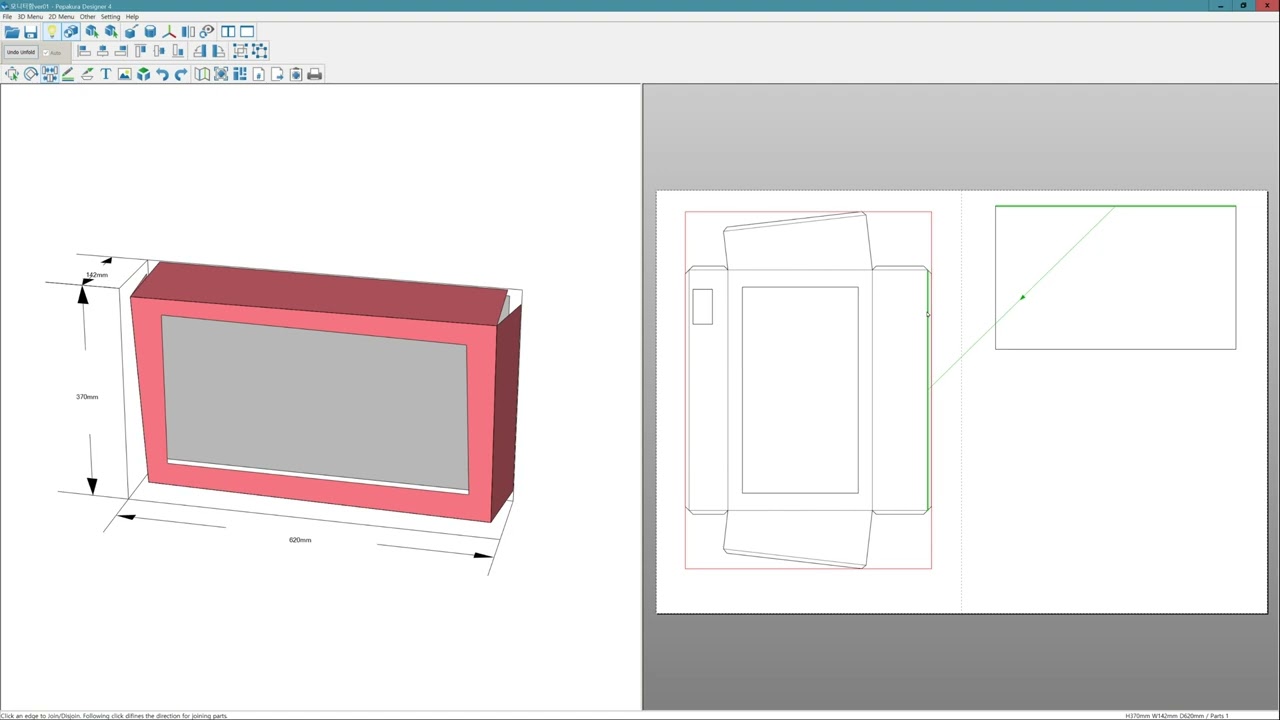The image size is (1280, 720).
Task: Select the Join/Disjoin faces tool
Action: pyautogui.click(x=49, y=74)
